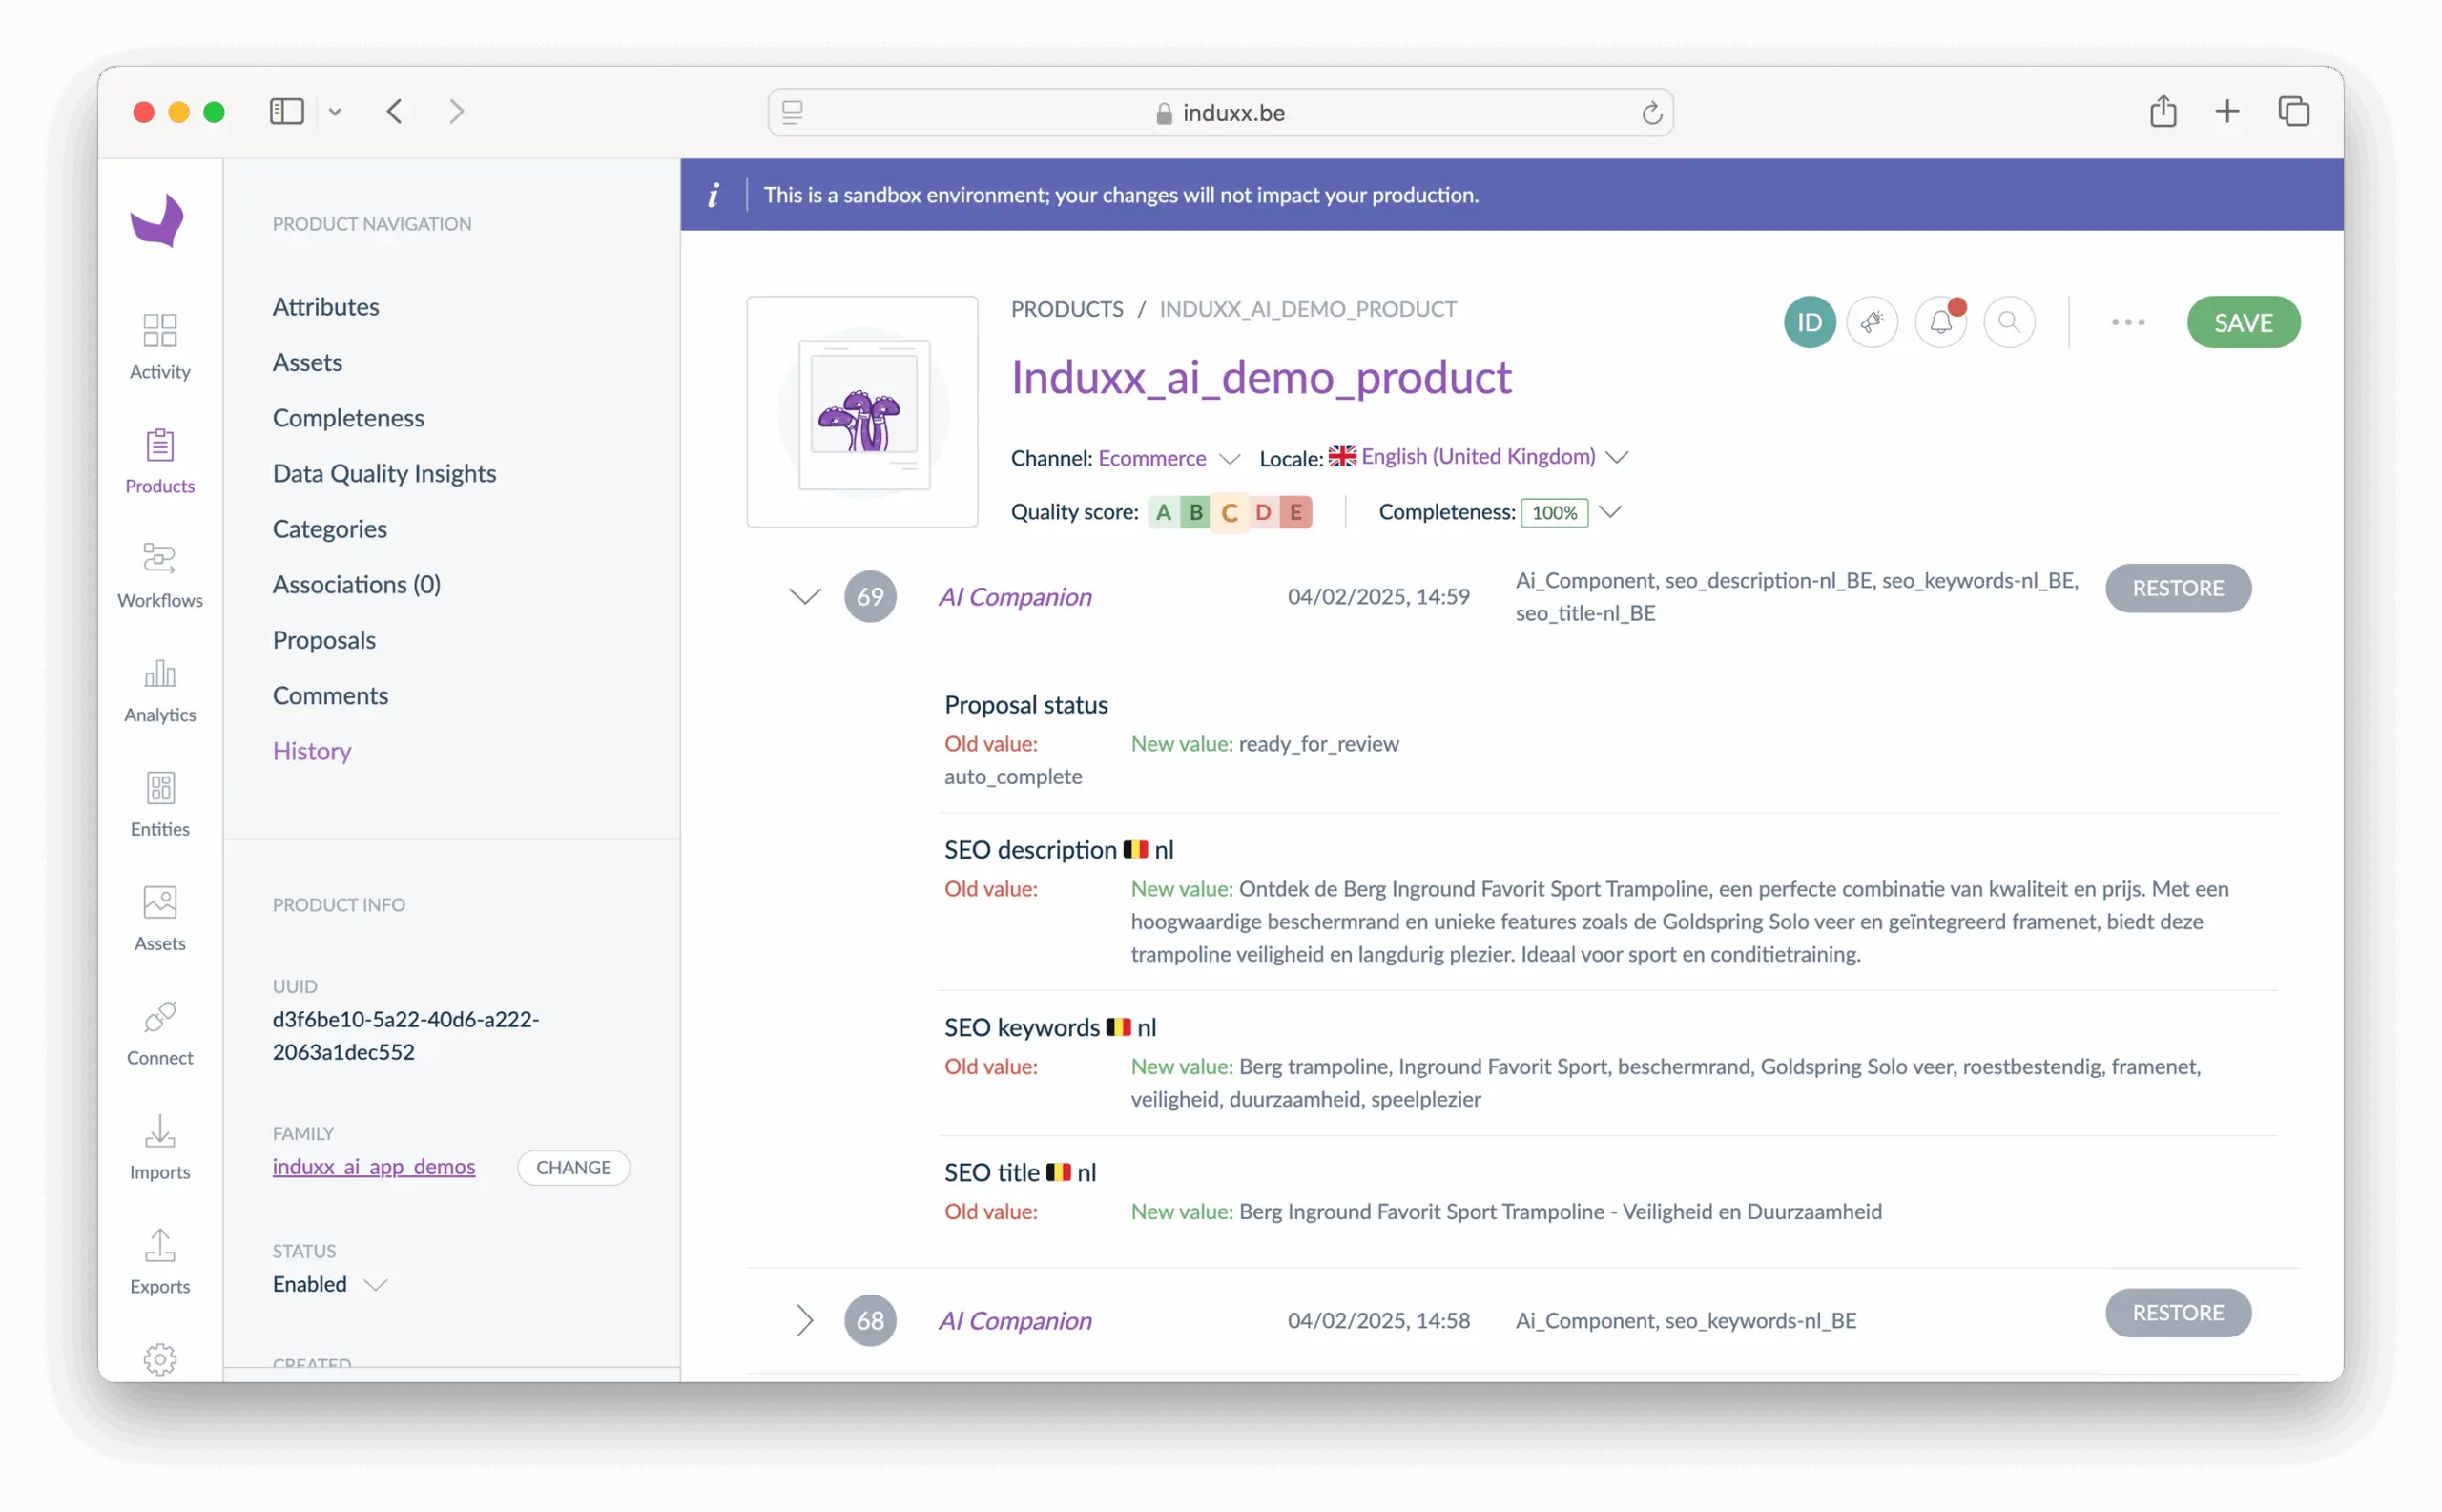Click the green SAVE button
Screen dimensions: 2442x1512
click(2242, 322)
